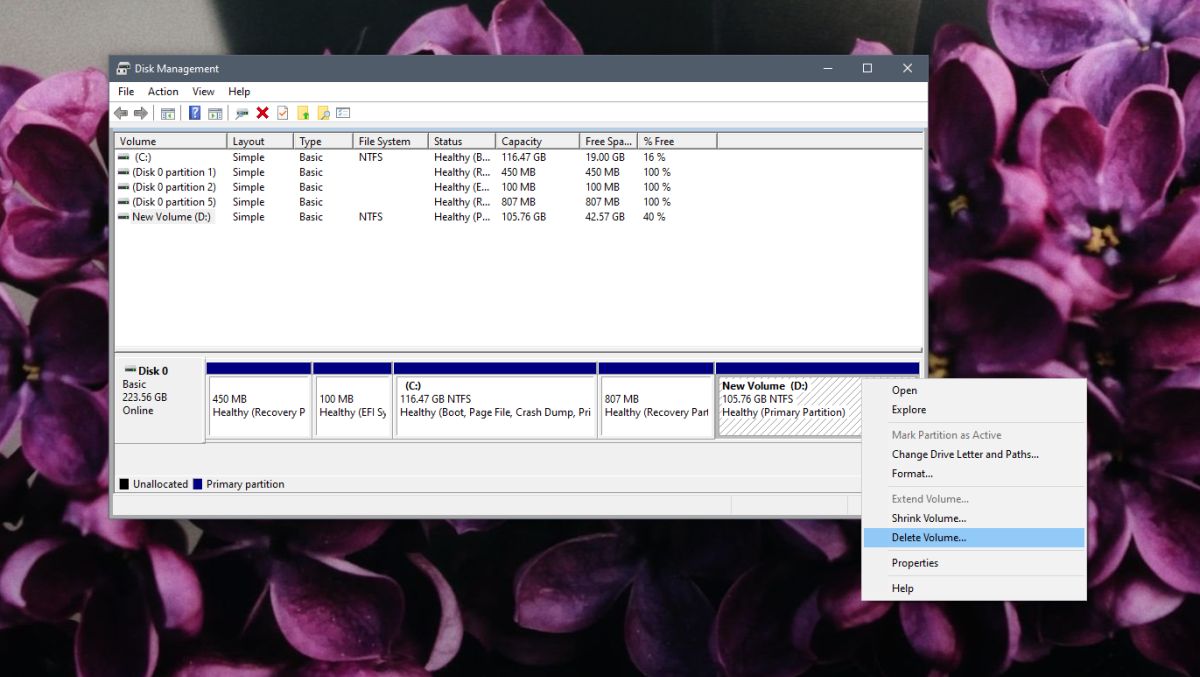Click the folder with magnifier Explore toolbar icon
Viewport: 1200px width, 677px height.
(x=324, y=112)
